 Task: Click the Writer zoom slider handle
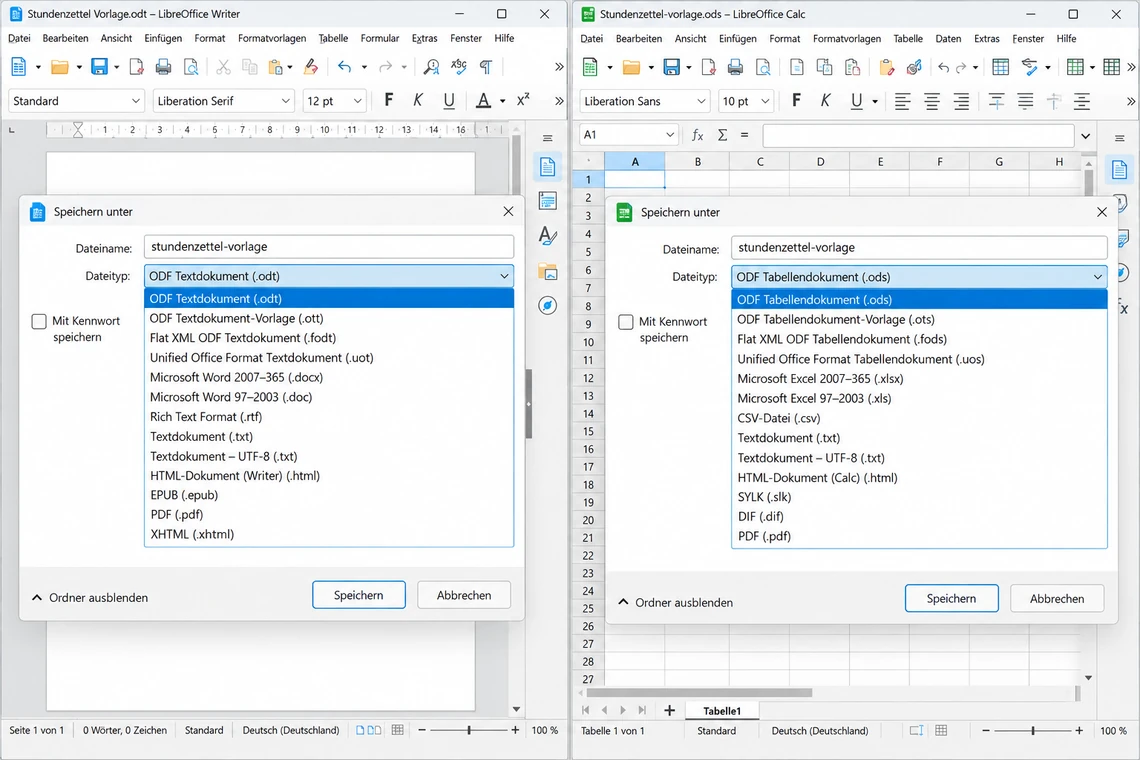(469, 730)
